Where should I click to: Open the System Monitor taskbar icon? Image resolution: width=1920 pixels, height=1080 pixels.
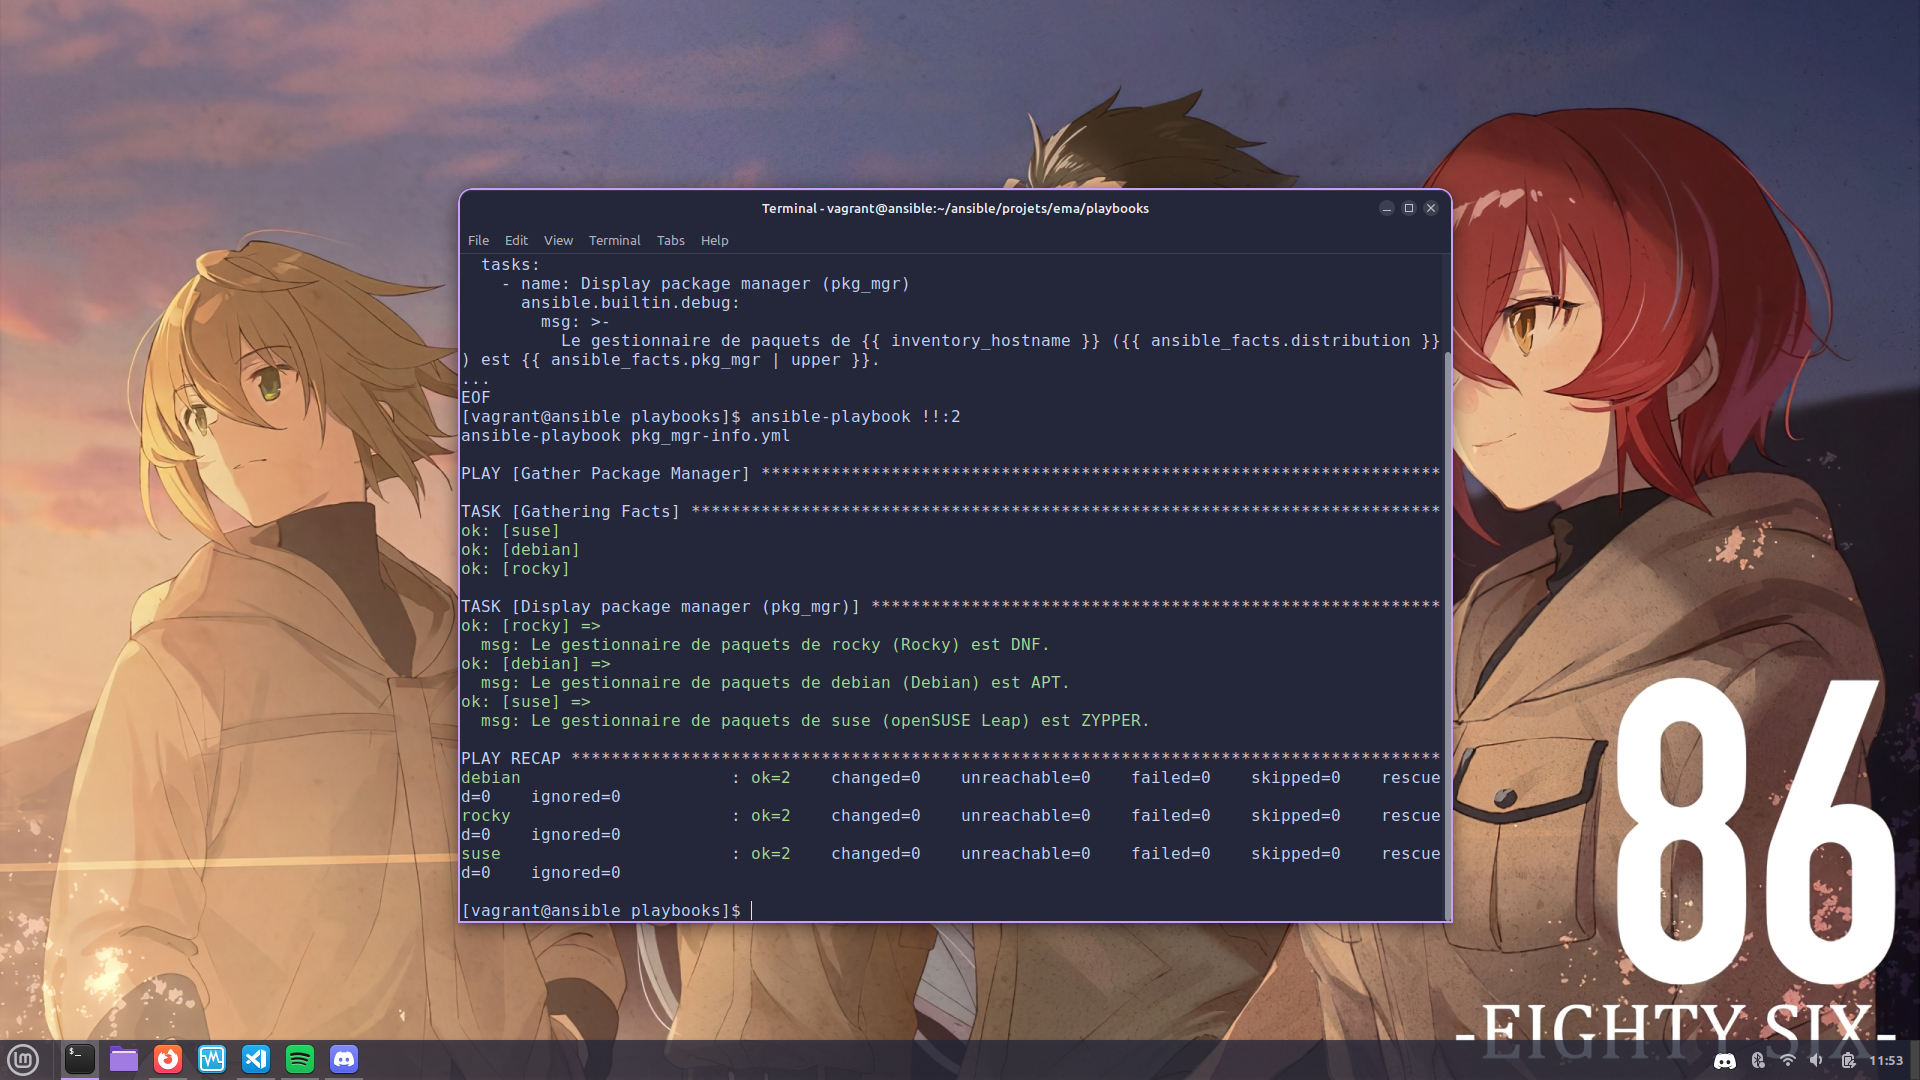tap(212, 1059)
